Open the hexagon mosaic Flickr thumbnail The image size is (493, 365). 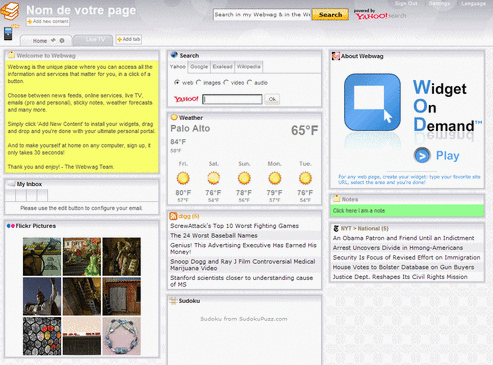tap(42, 336)
